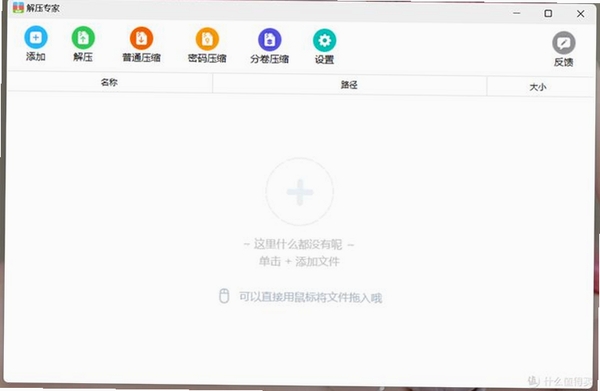Maximize the 解压专家 window
Viewport: 600px width, 391px height.
click(548, 13)
